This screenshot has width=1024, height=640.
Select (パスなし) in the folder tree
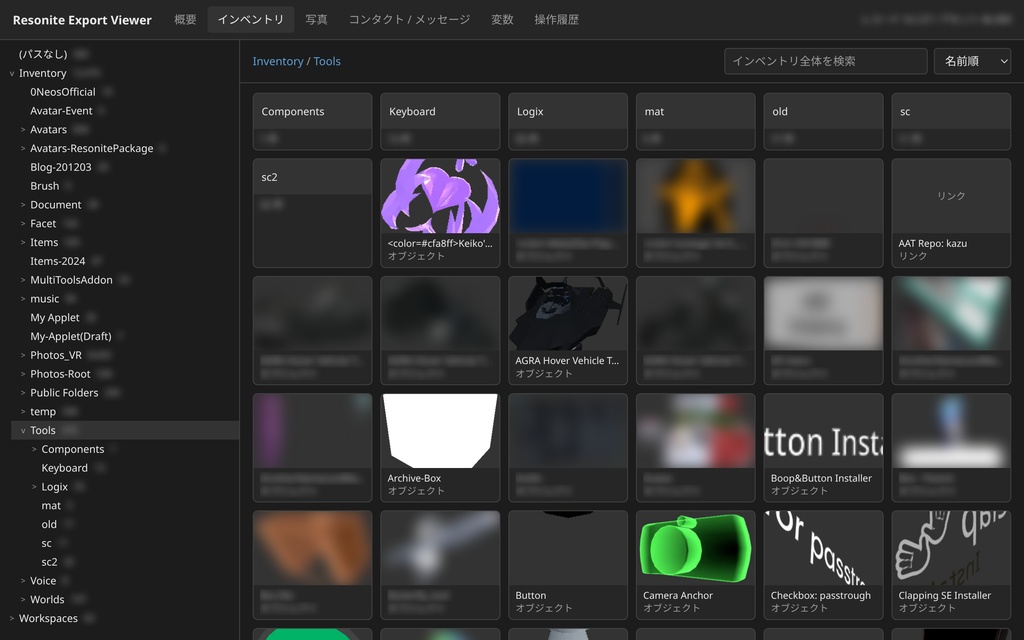(43, 54)
